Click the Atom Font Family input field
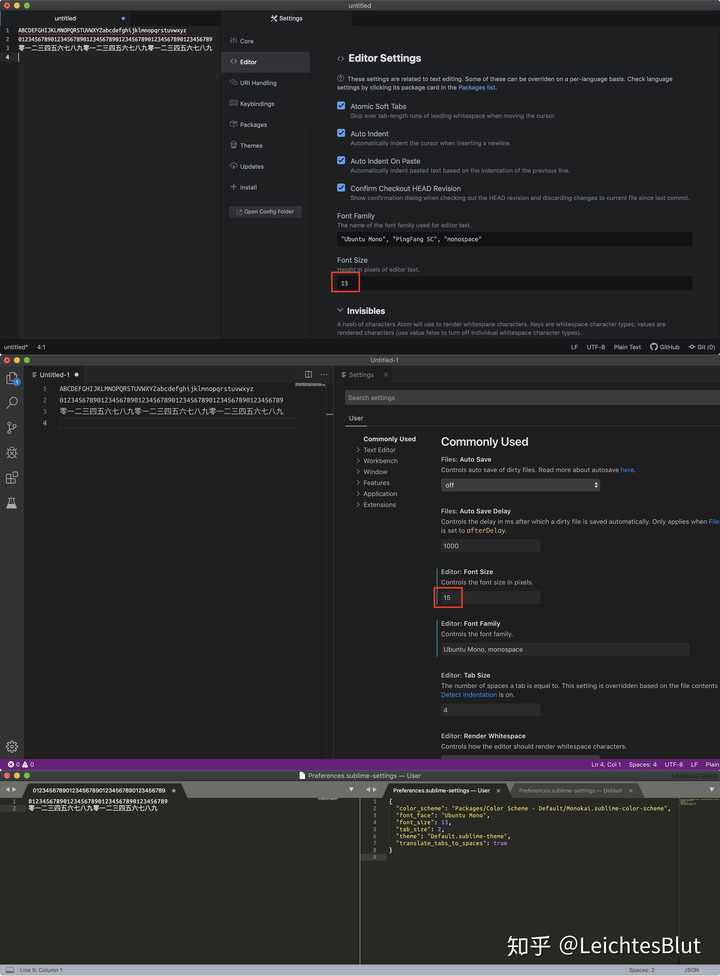The height and width of the screenshot is (976, 720). [514, 239]
